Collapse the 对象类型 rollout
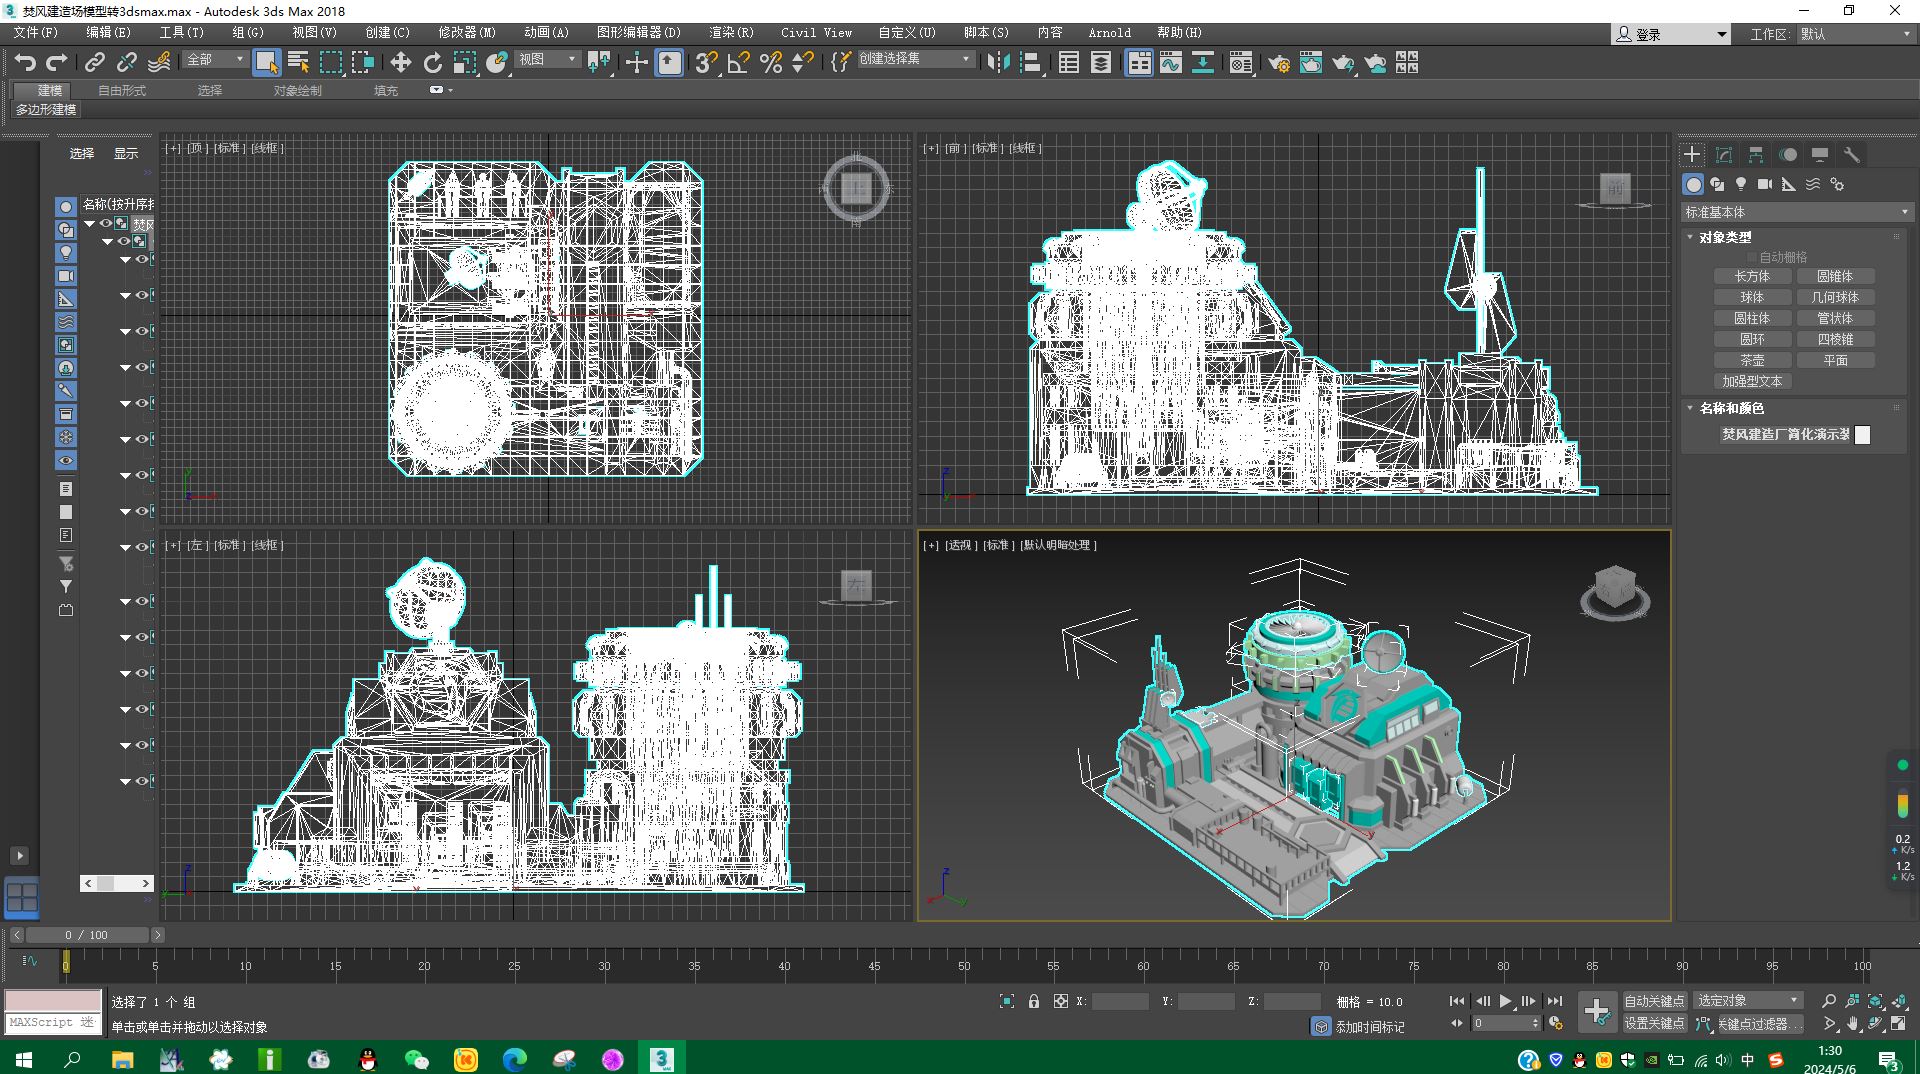The image size is (1920, 1074). click(x=1724, y=237)
